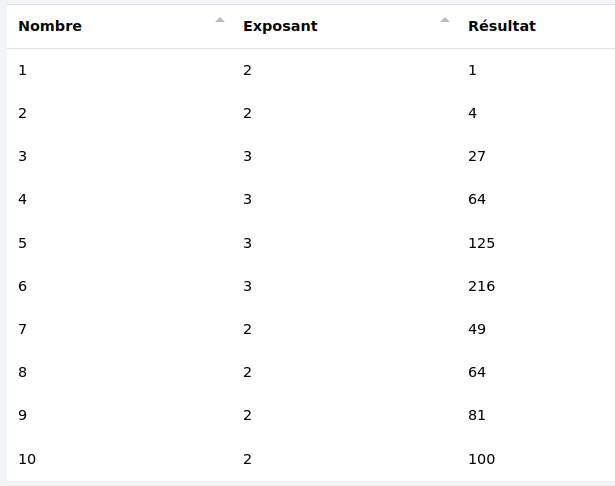Sort table by the Nombre column label

pyautogui.click(x=50, y=27)
